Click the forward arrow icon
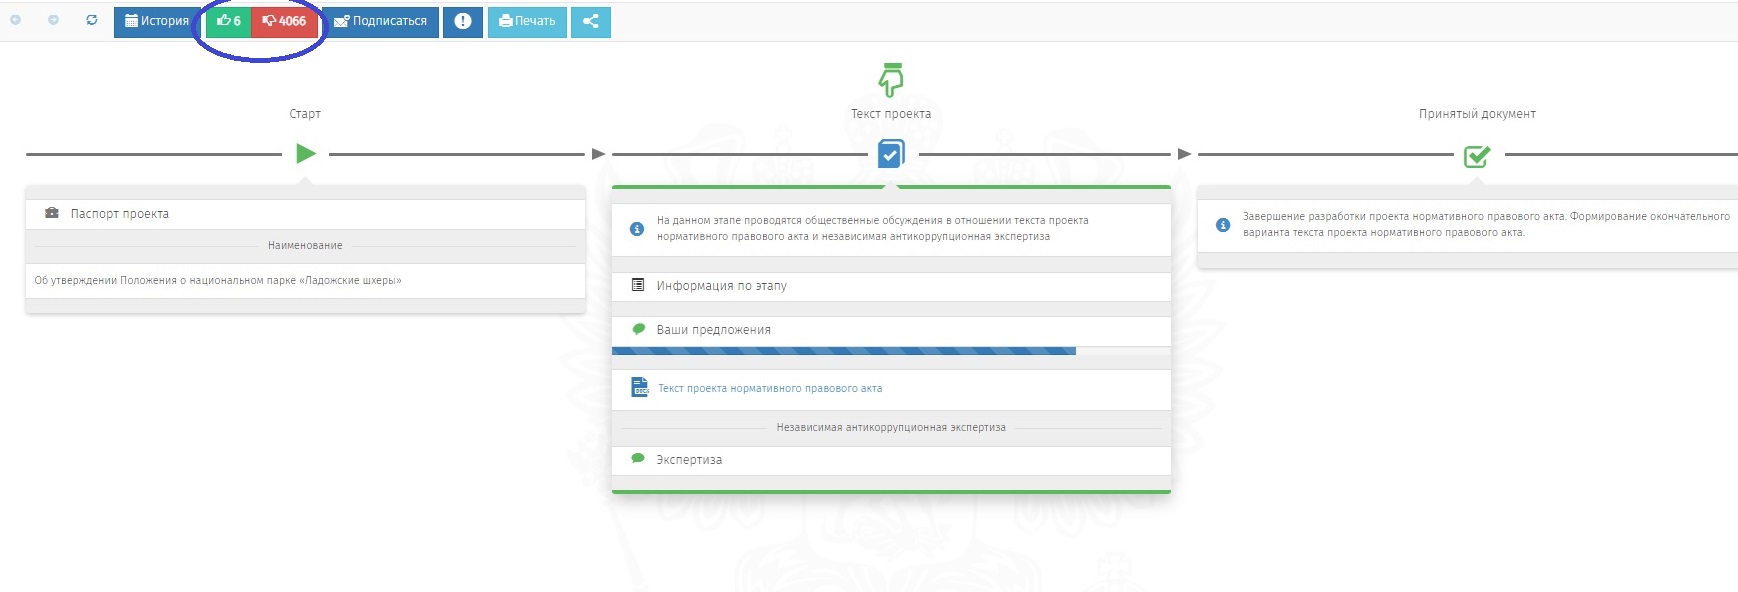Image resolution: width=1738 pixels, height=592 pixels. [x=53, y=20]
